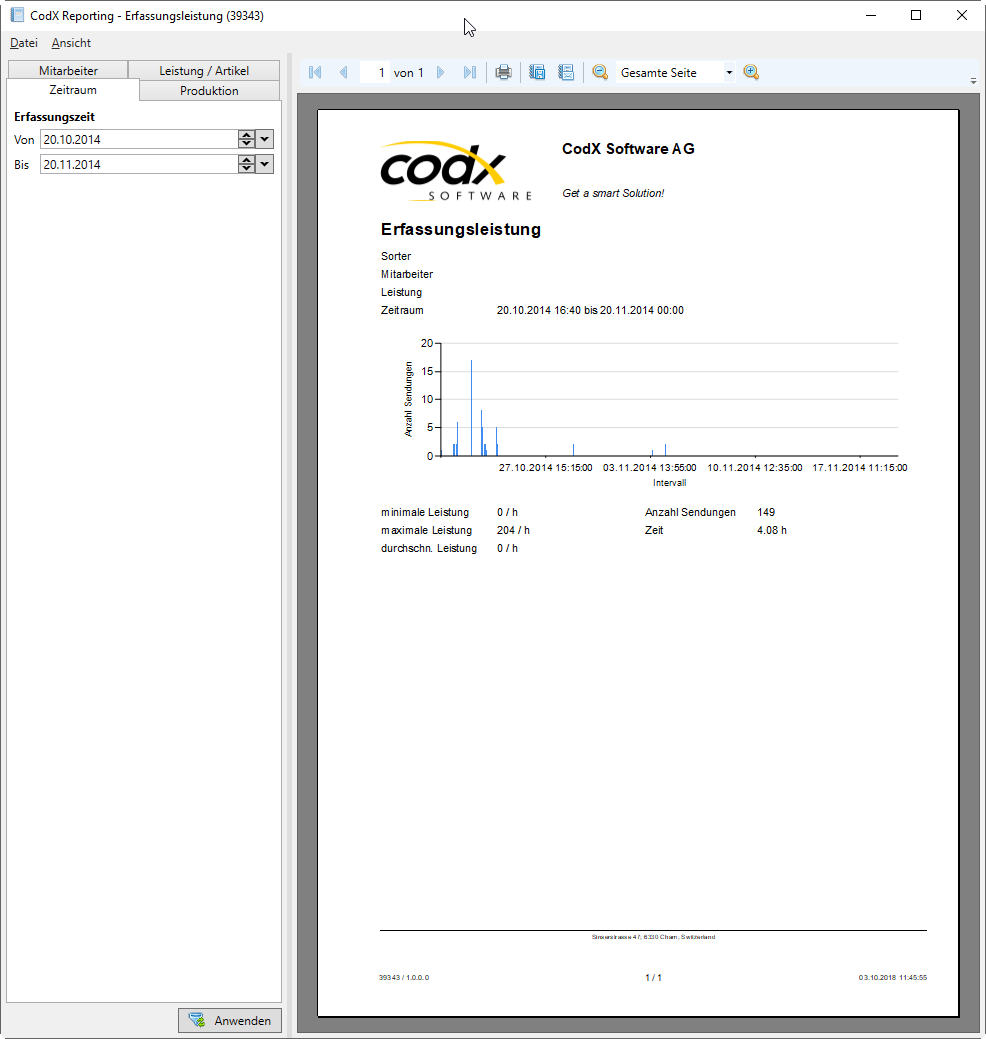The width and height of the screenshot is (986, 1039).
Task: Jump to the last page
Action: point(470,72)
